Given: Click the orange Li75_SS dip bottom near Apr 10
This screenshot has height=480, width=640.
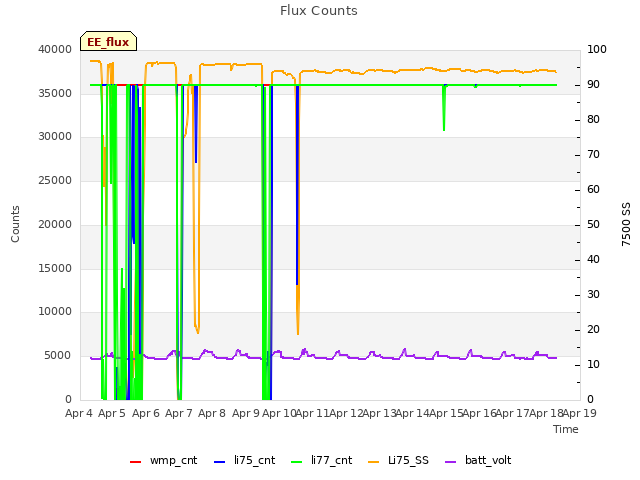Looking at the screenshot, I should 298,333.
